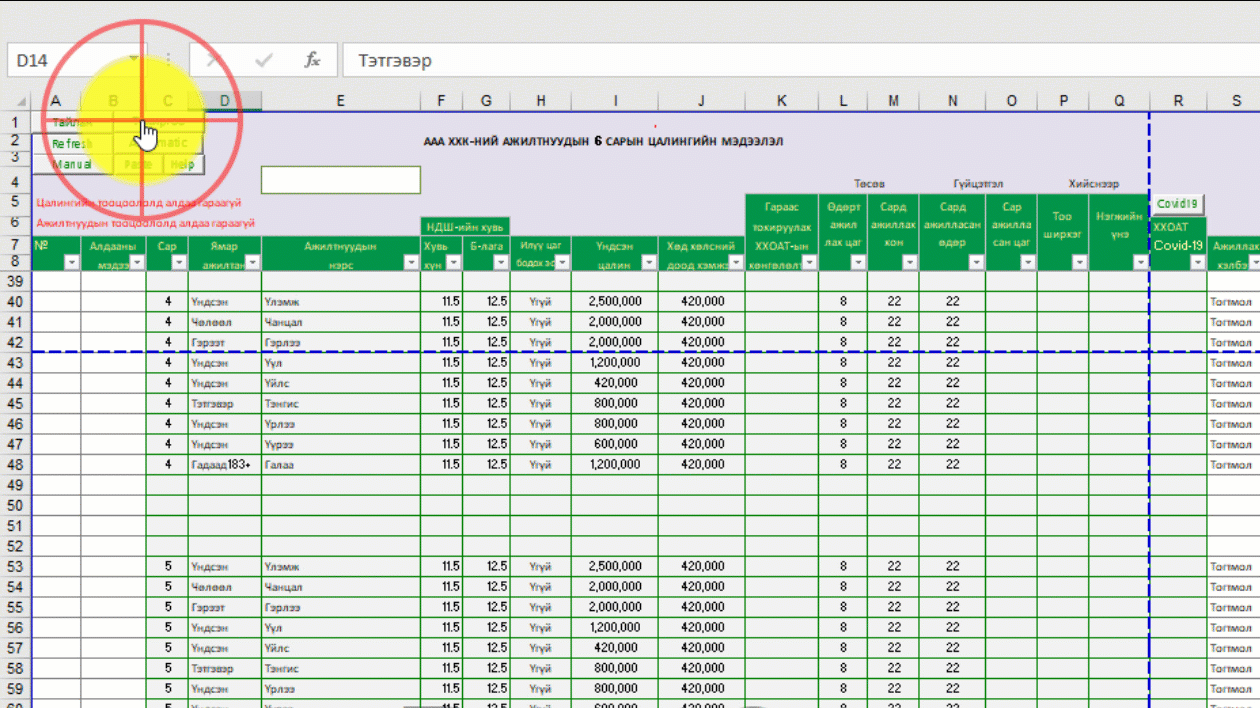Select cell with salary 2,500,000 in row 40
Viewport: 1260px width, 708px height.
click(615, 301)
